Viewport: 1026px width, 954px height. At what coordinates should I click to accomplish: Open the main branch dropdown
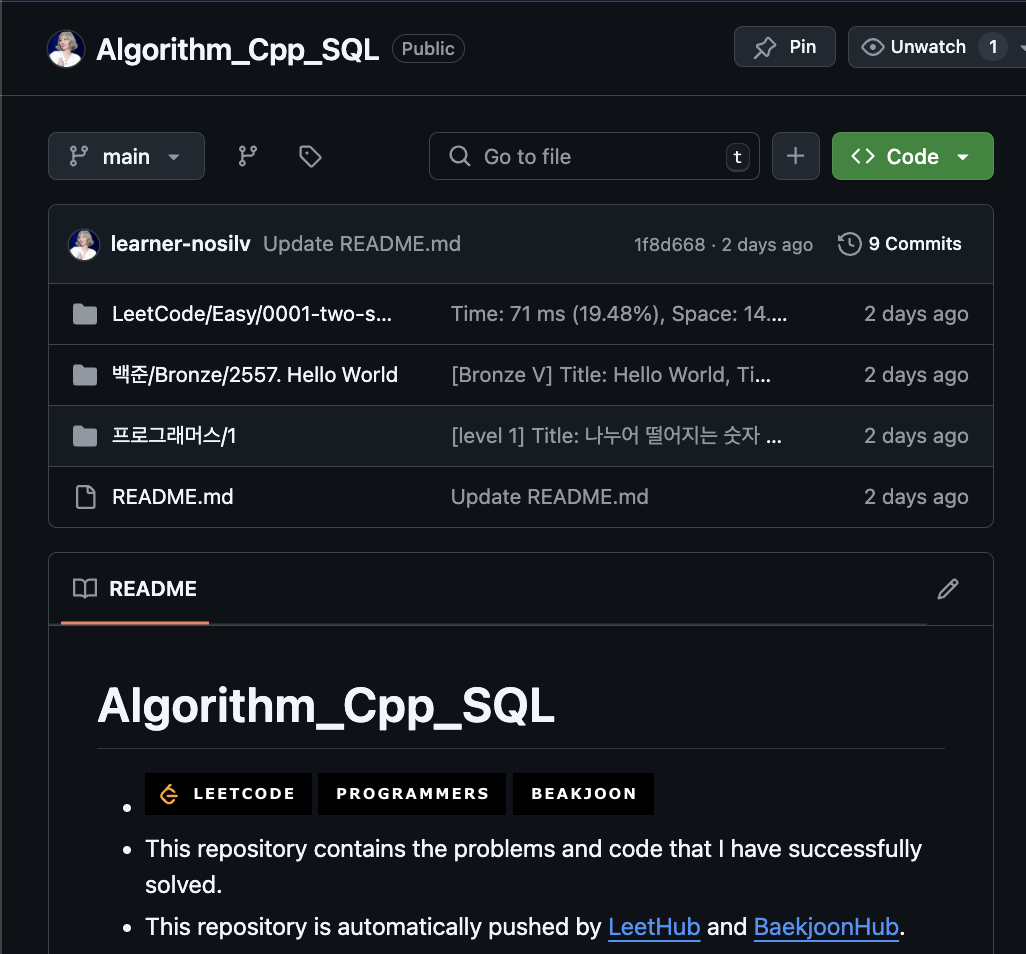(x=126, y=156)
